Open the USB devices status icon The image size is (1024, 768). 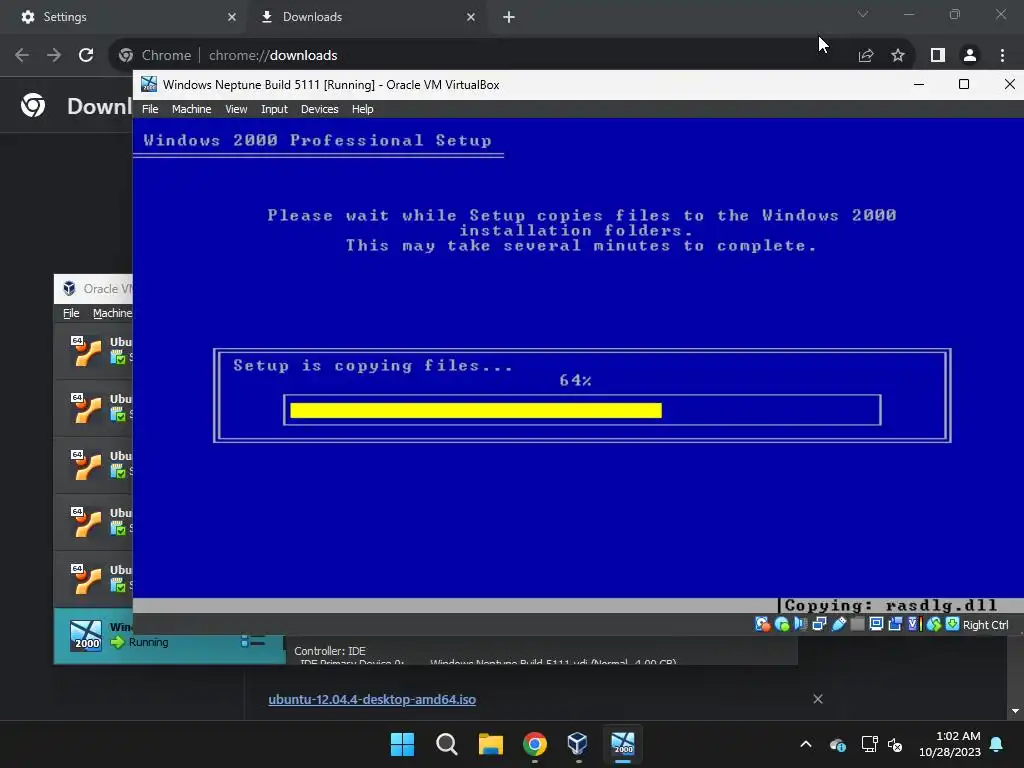tap(839, 624)
